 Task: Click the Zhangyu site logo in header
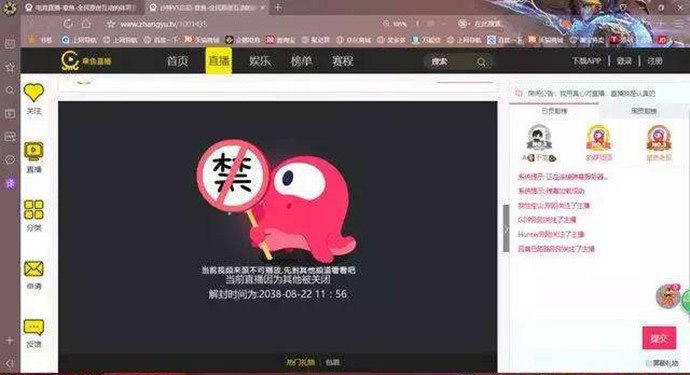pyautogui.click(x=86, y=60)
